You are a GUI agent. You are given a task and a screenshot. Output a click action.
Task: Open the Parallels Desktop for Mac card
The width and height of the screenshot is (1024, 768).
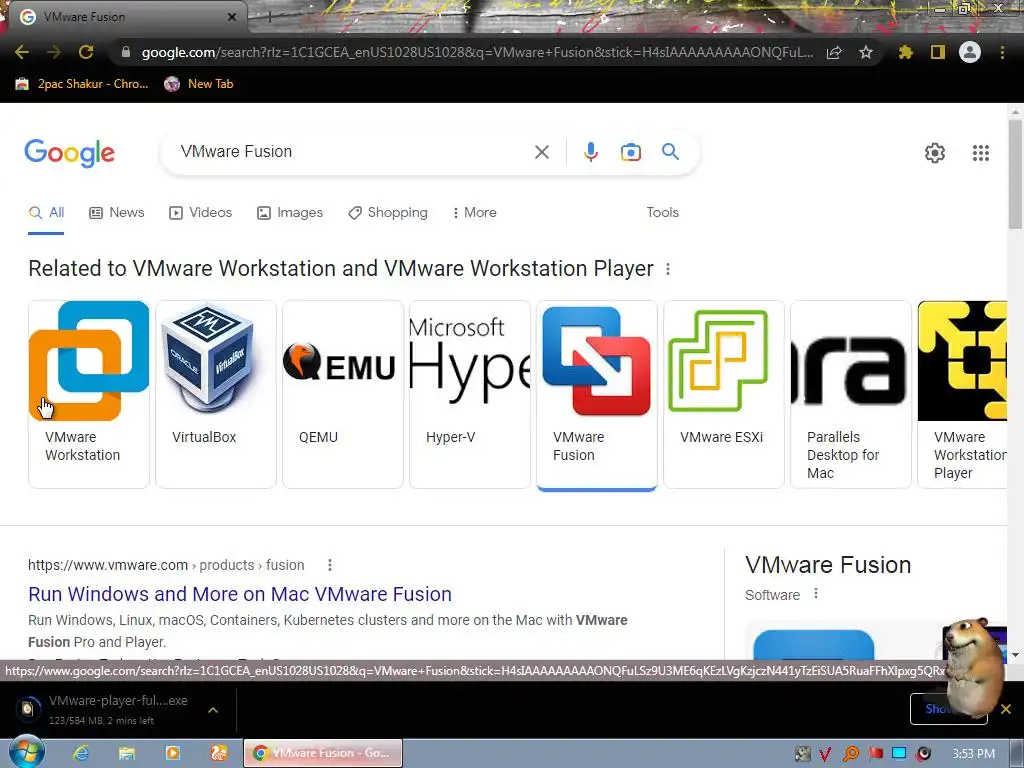pos(850,394)
